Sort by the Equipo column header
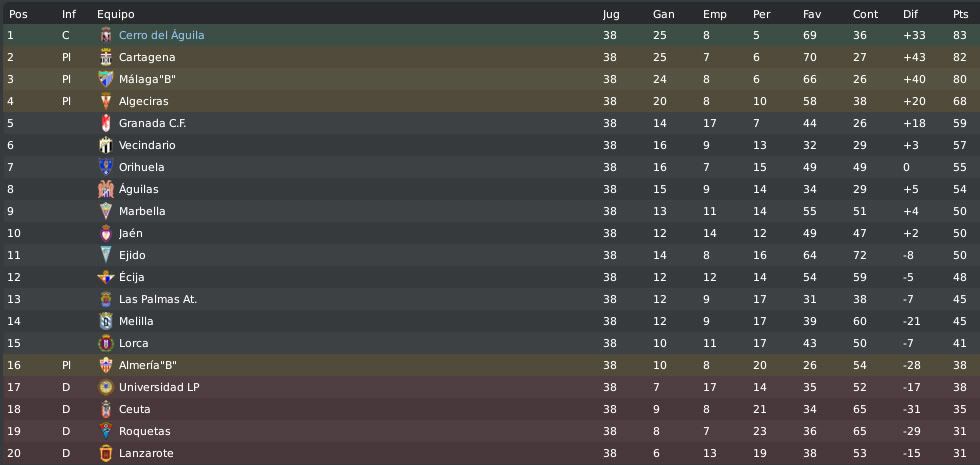This screenshot has height=465, width=980. point(116,14)
